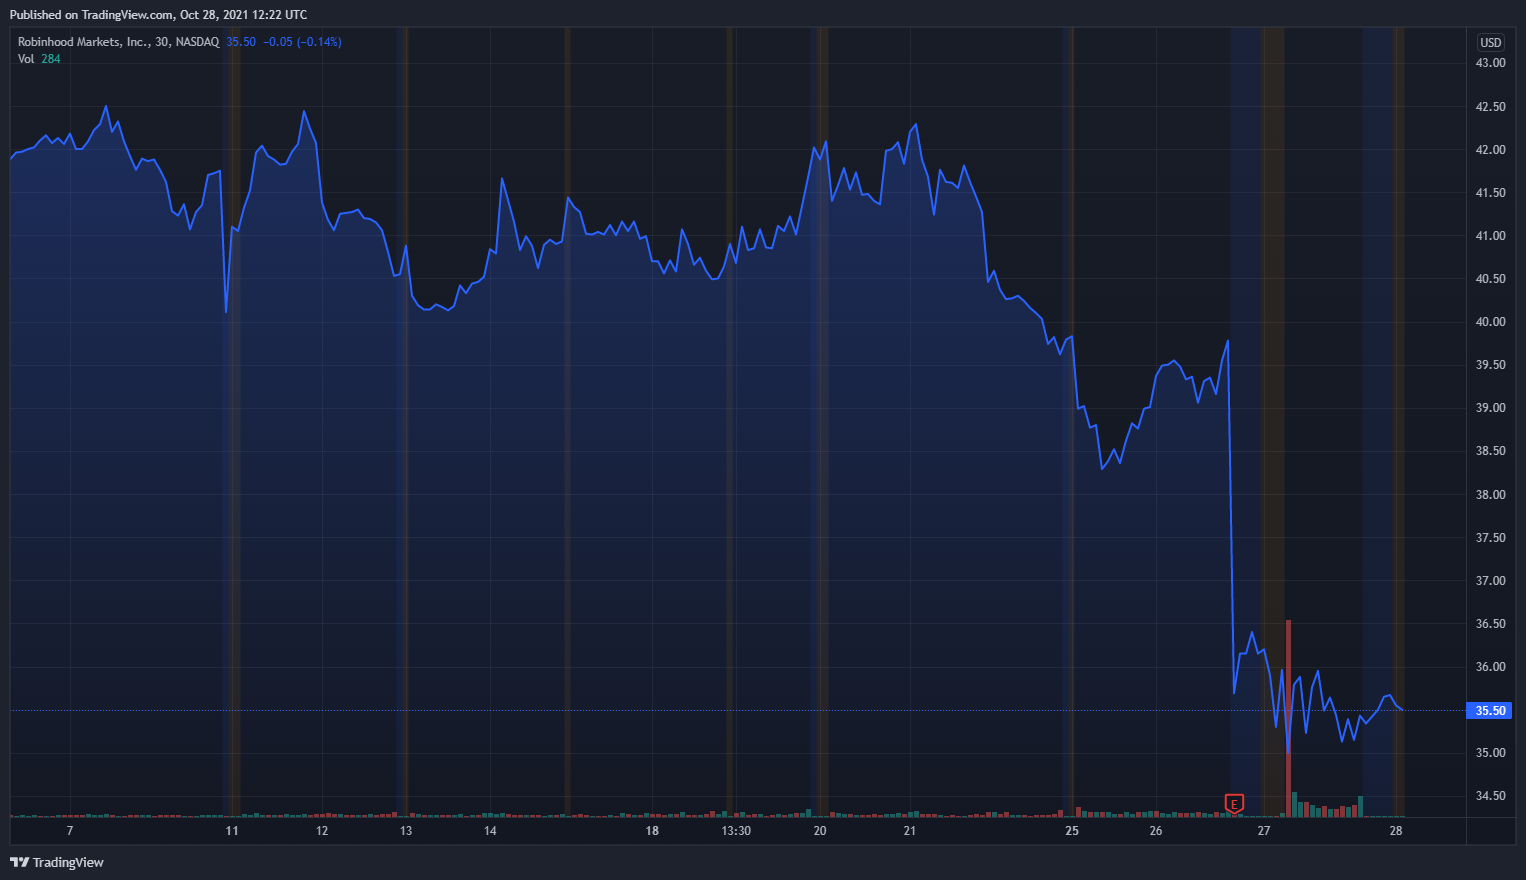Viewport: 1526px width, 880px height.
Task: Click date label 26 on time axis
Action: [1156, 831]
